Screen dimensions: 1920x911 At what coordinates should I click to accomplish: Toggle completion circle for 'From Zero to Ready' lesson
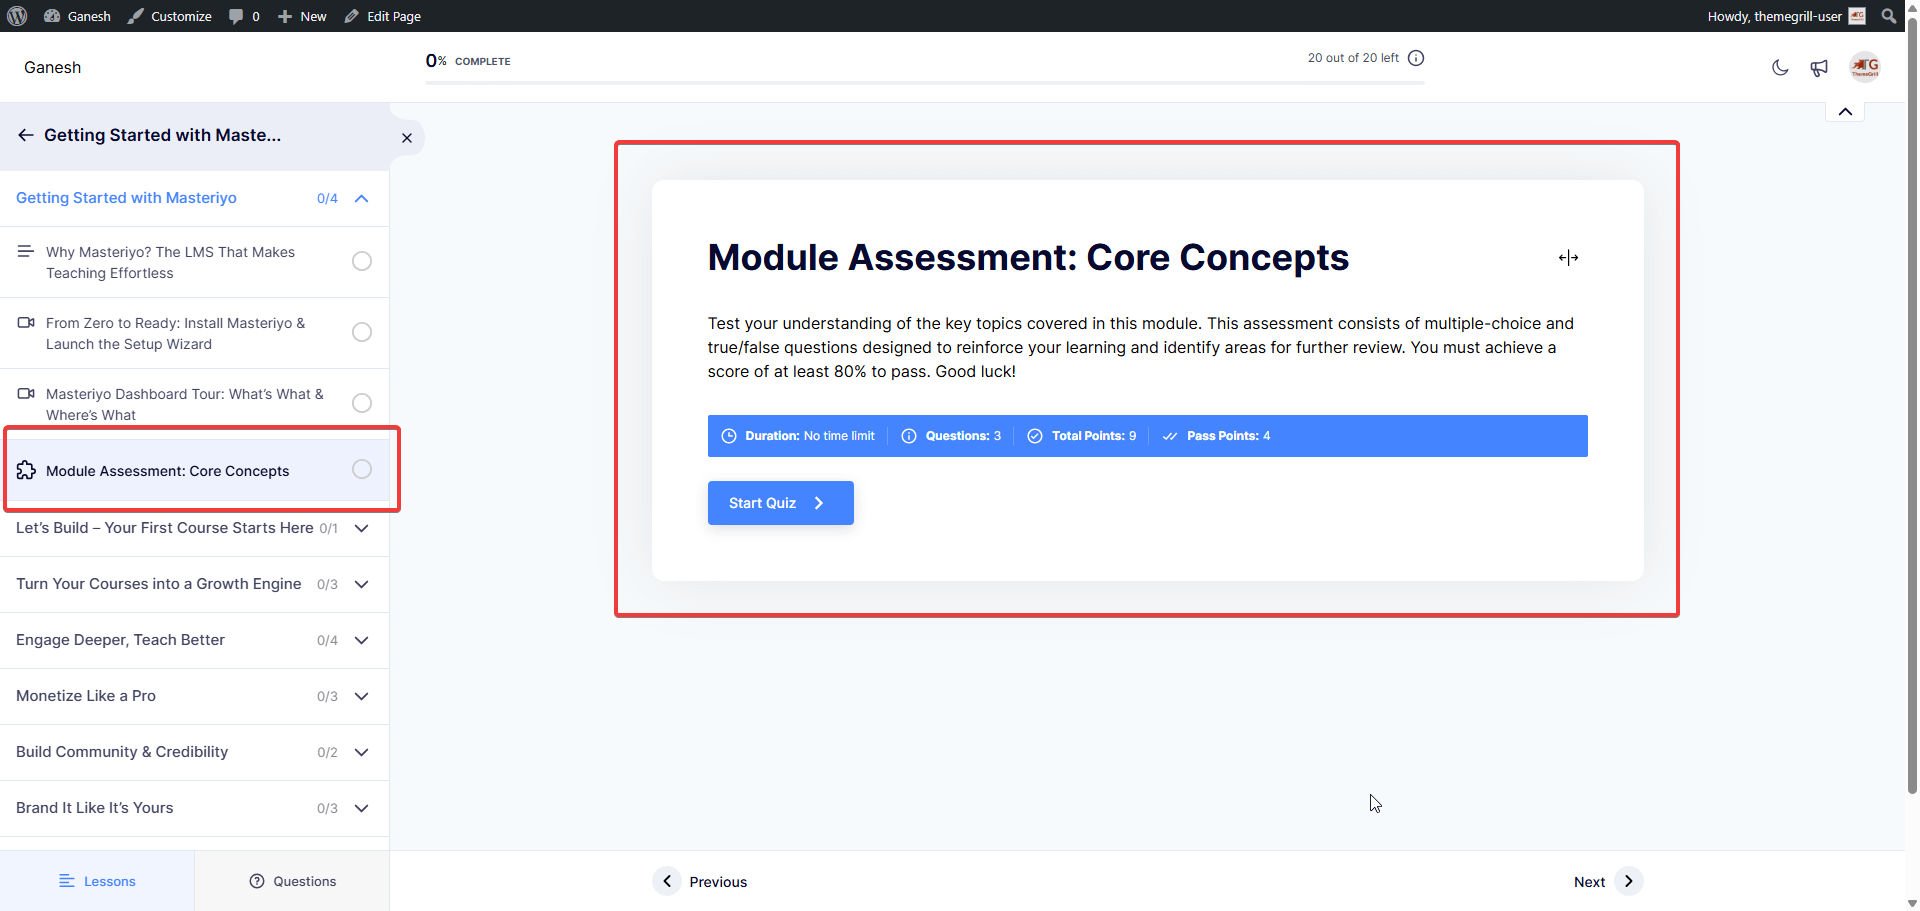tap(362, 332)
